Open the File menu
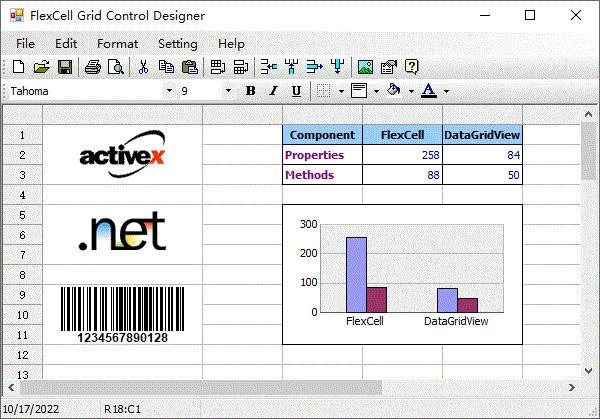The width and height of the screenshot is (600, 419). click(25, 44)
